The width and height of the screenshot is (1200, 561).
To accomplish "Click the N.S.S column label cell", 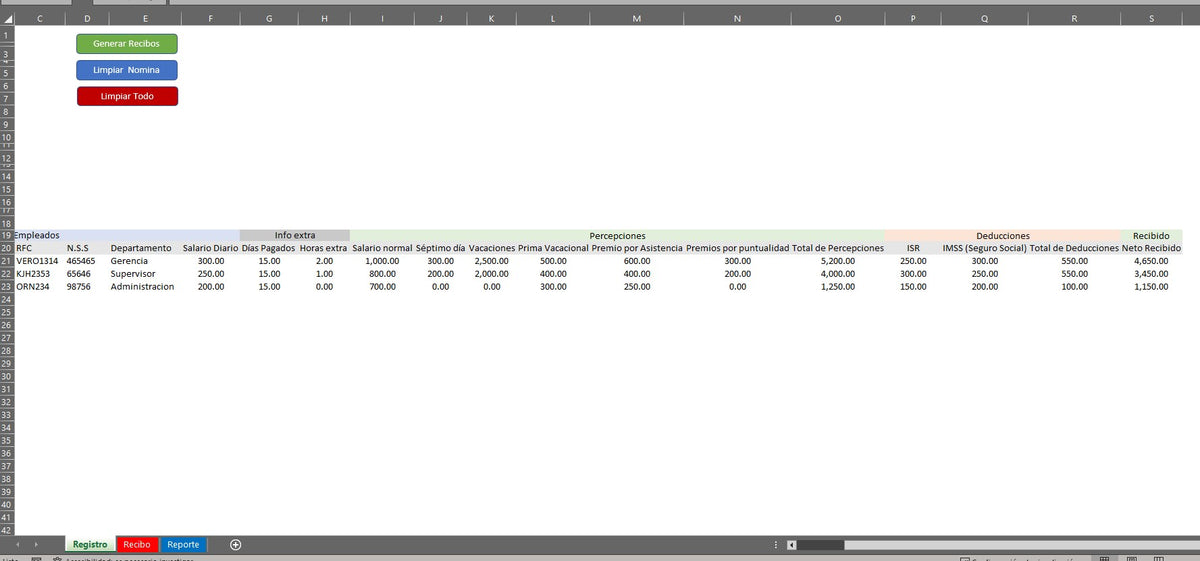I will pyautogui.click(x=87, y=248).
